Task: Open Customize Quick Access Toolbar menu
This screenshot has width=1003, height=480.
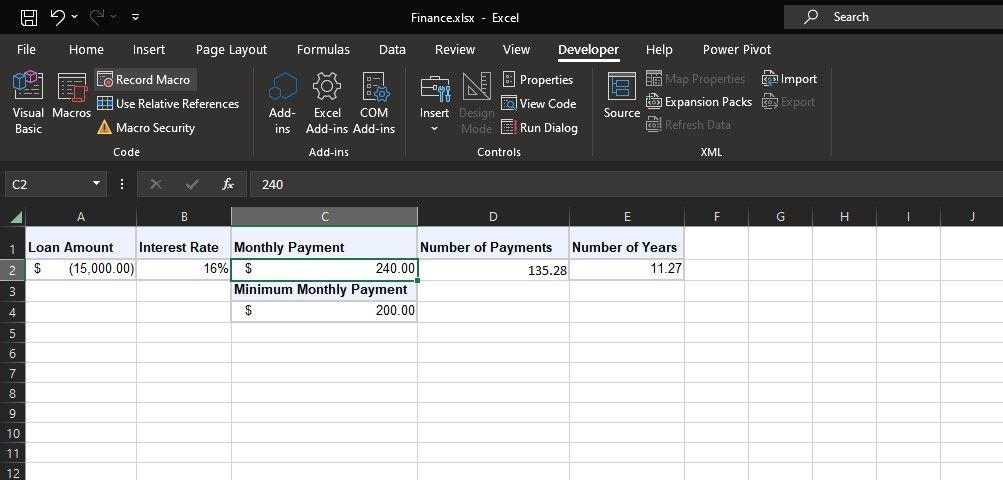Action: (x=136, y=18)
